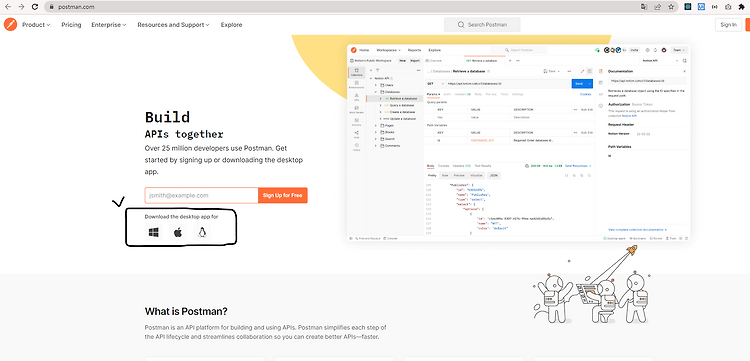Click 'Download the desktop app for' label
This screenshot has height=361, width=750.
[x=182, y=217]
